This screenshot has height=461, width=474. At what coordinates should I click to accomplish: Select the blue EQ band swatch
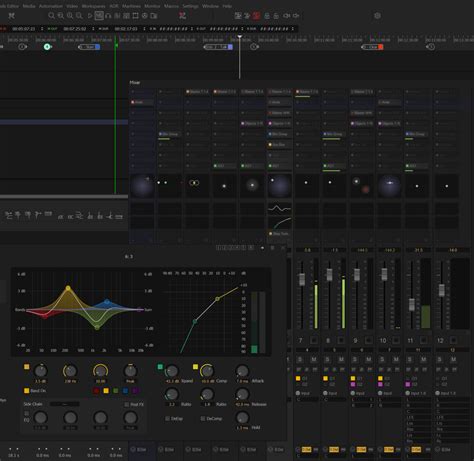coord(125,391)
